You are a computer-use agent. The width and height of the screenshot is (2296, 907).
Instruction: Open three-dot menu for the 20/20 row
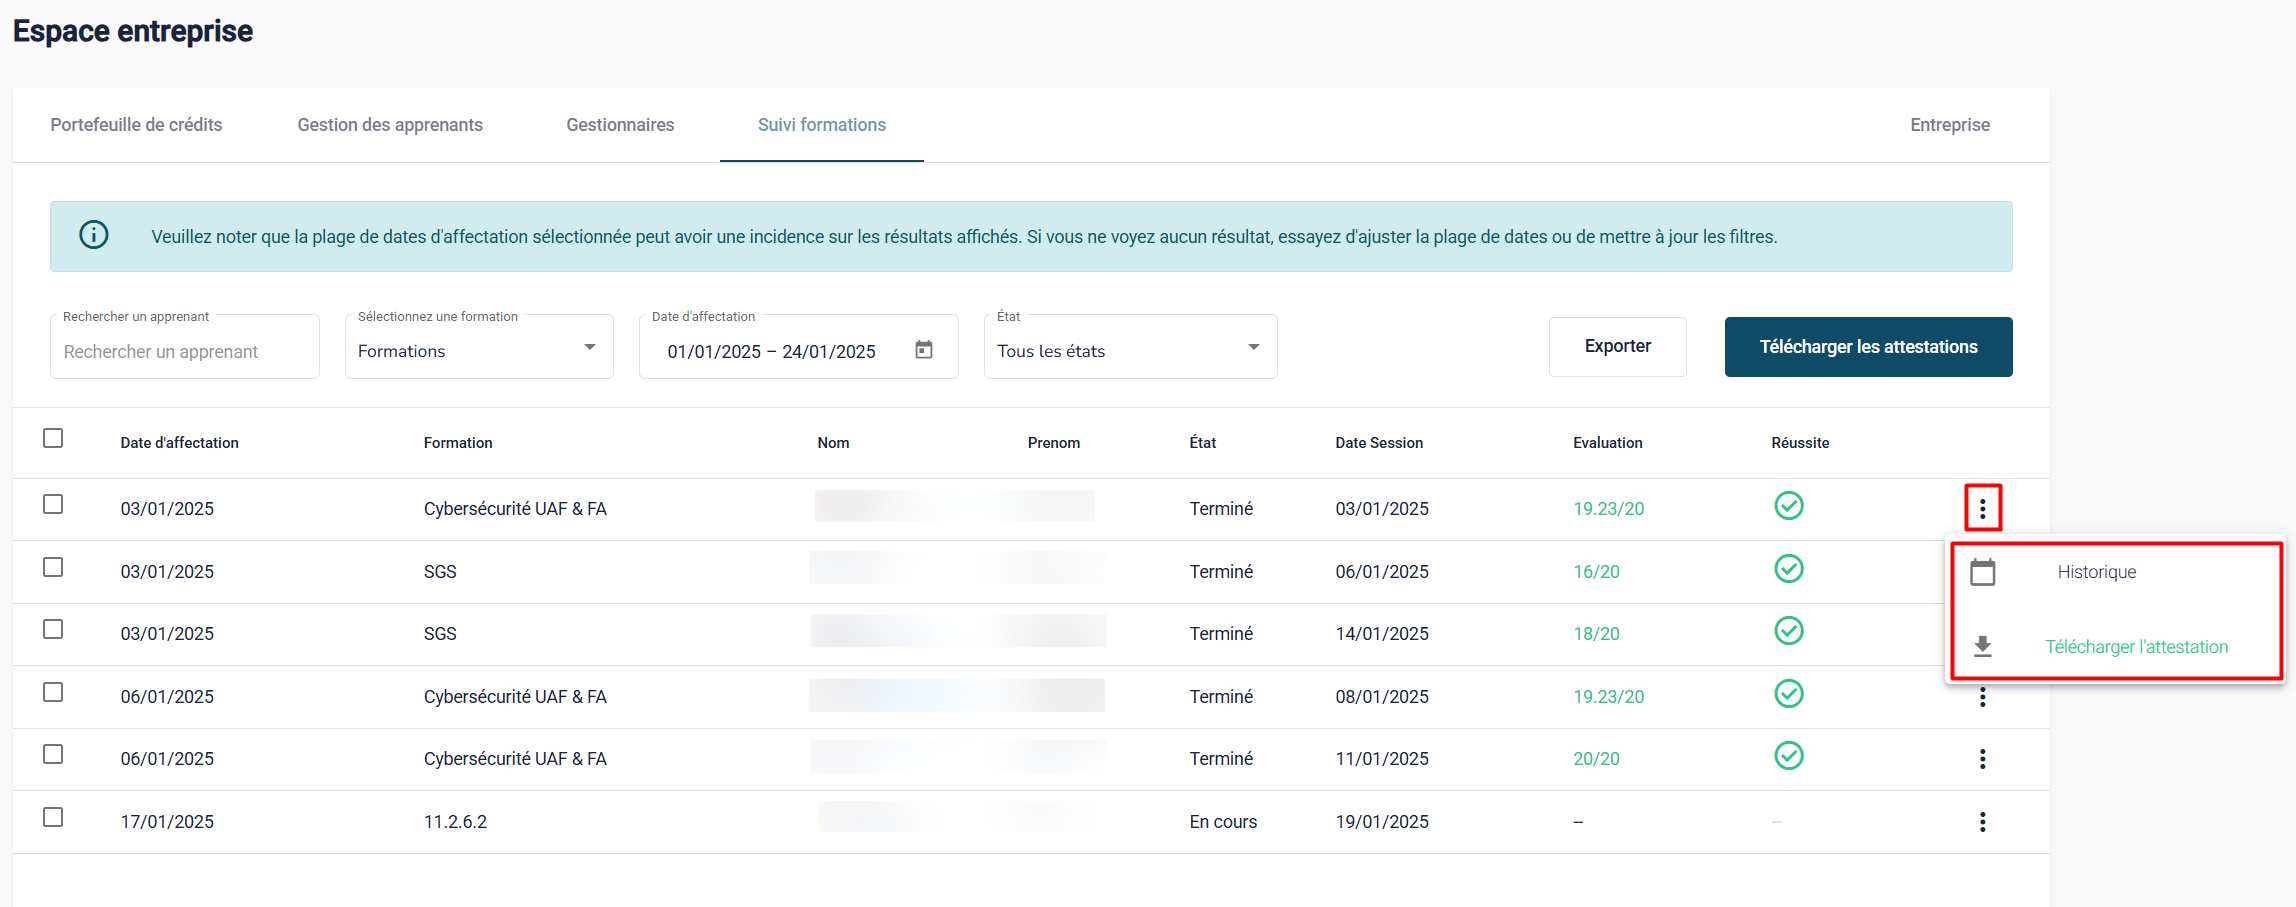point(1982,759)
